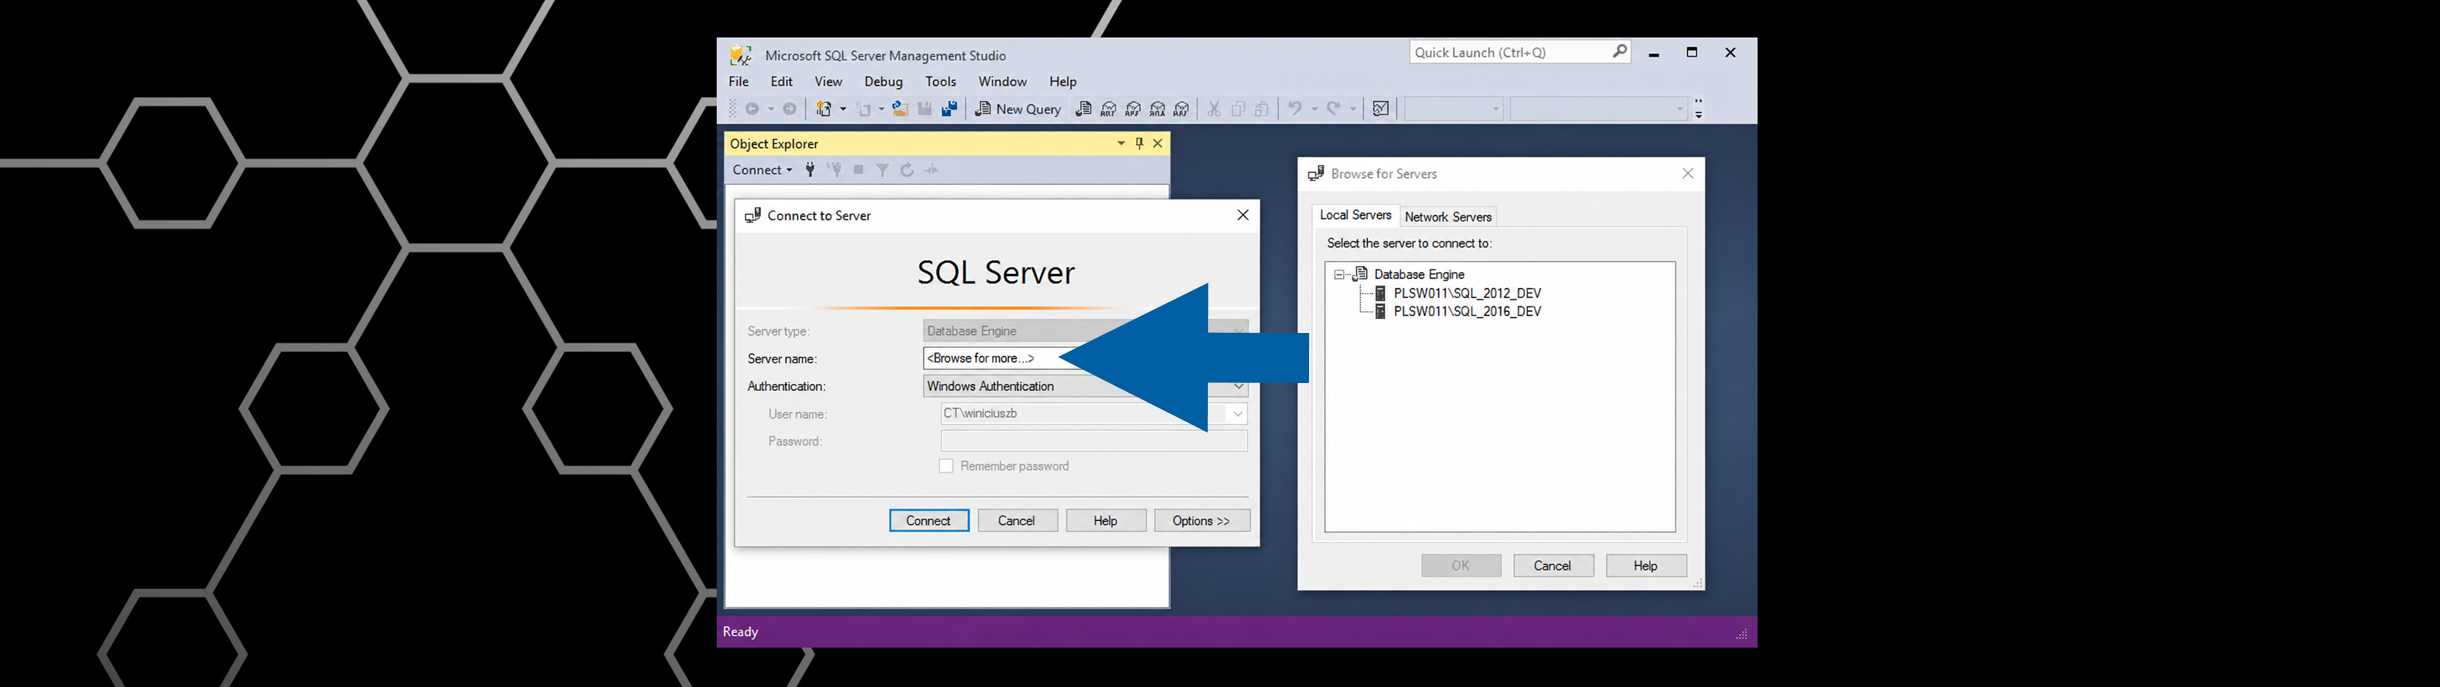2440x687 pixels.
Task: Click the Save All toolbar icon
Action: pos(949,109)
